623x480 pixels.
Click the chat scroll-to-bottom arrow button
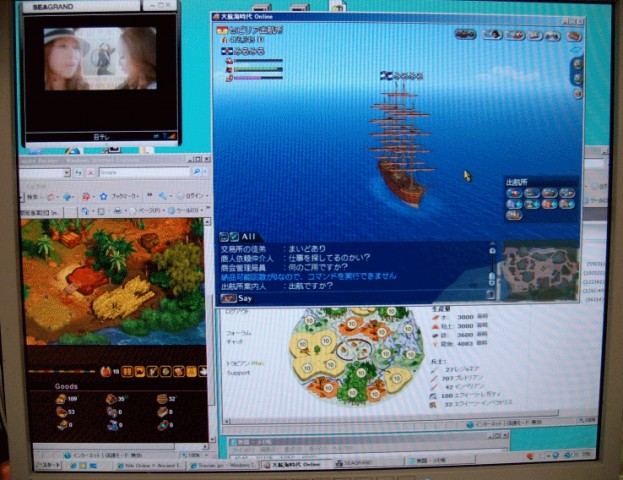[x=491, y=294]
